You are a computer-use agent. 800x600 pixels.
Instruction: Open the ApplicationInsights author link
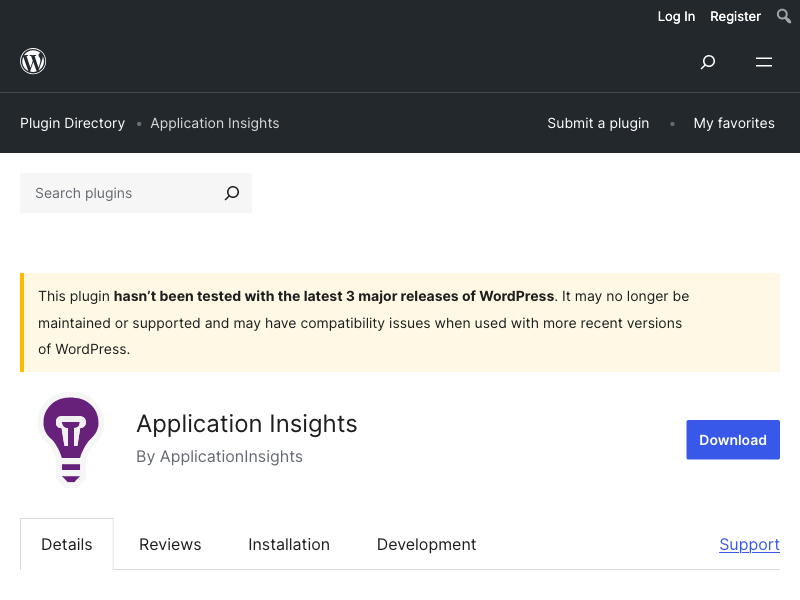point(231,456)
